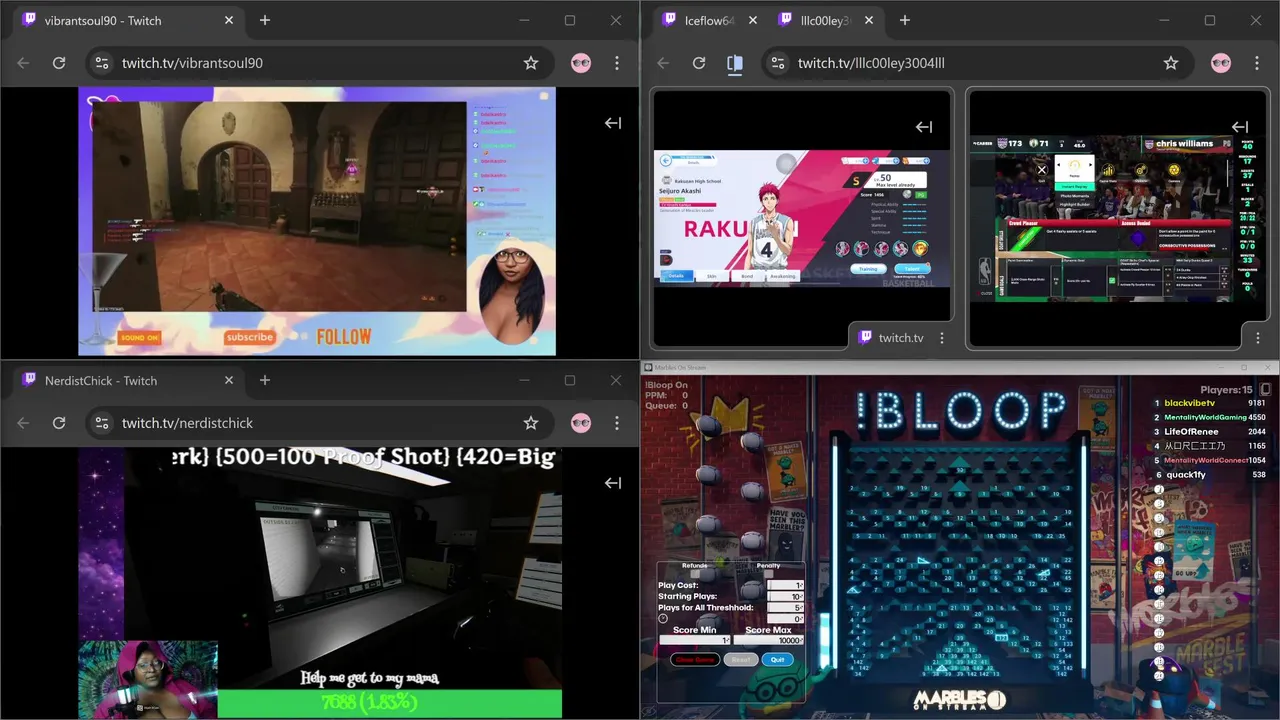Go back in the vibrantsoul90 window
The width and height of the screenshot is (1280, 720).
pyautogui.click(x=23, y=63)
